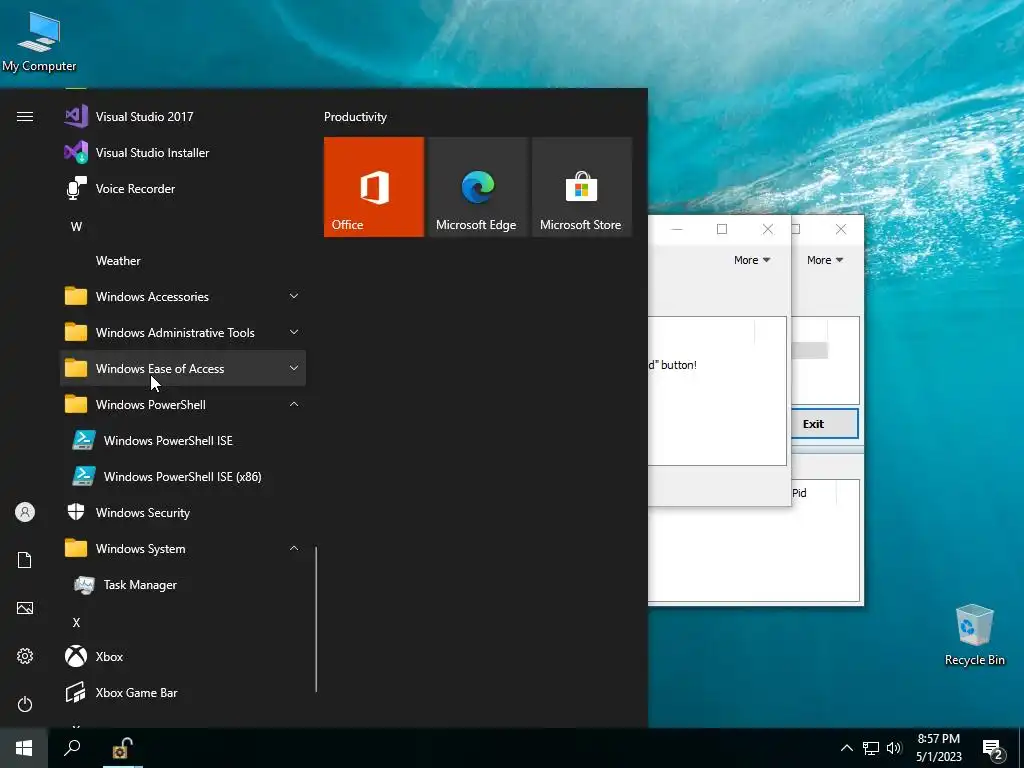This screenshot has width=1024, height=768.
Task: Expand Start menu hamburger navigation
Action: pyautogui.click(x=25, y=117)
